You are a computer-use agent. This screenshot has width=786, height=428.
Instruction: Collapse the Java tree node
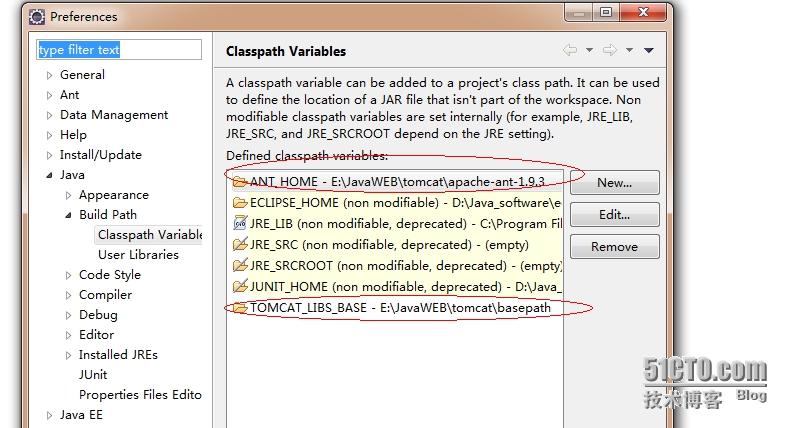[x=49, y=175]
